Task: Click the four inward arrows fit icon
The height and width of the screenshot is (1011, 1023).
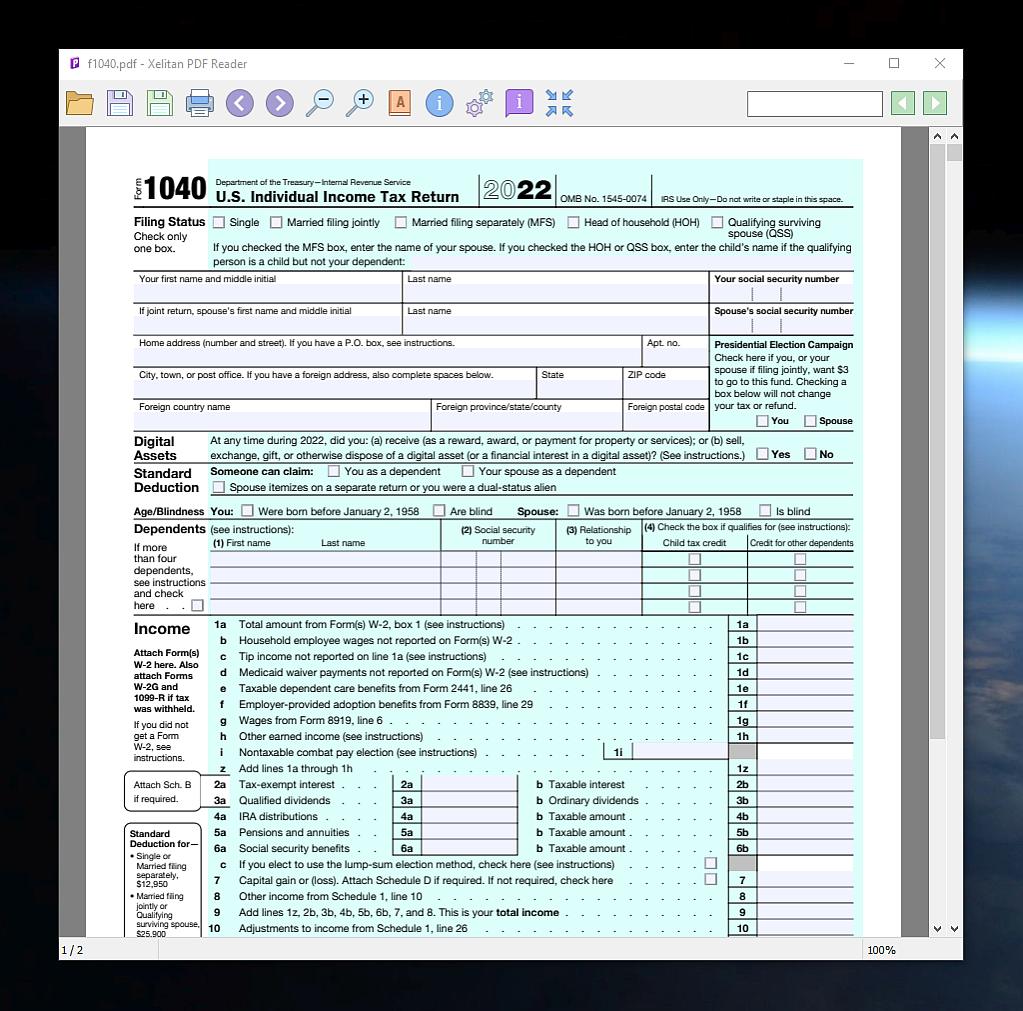Action: coord(559,103)
